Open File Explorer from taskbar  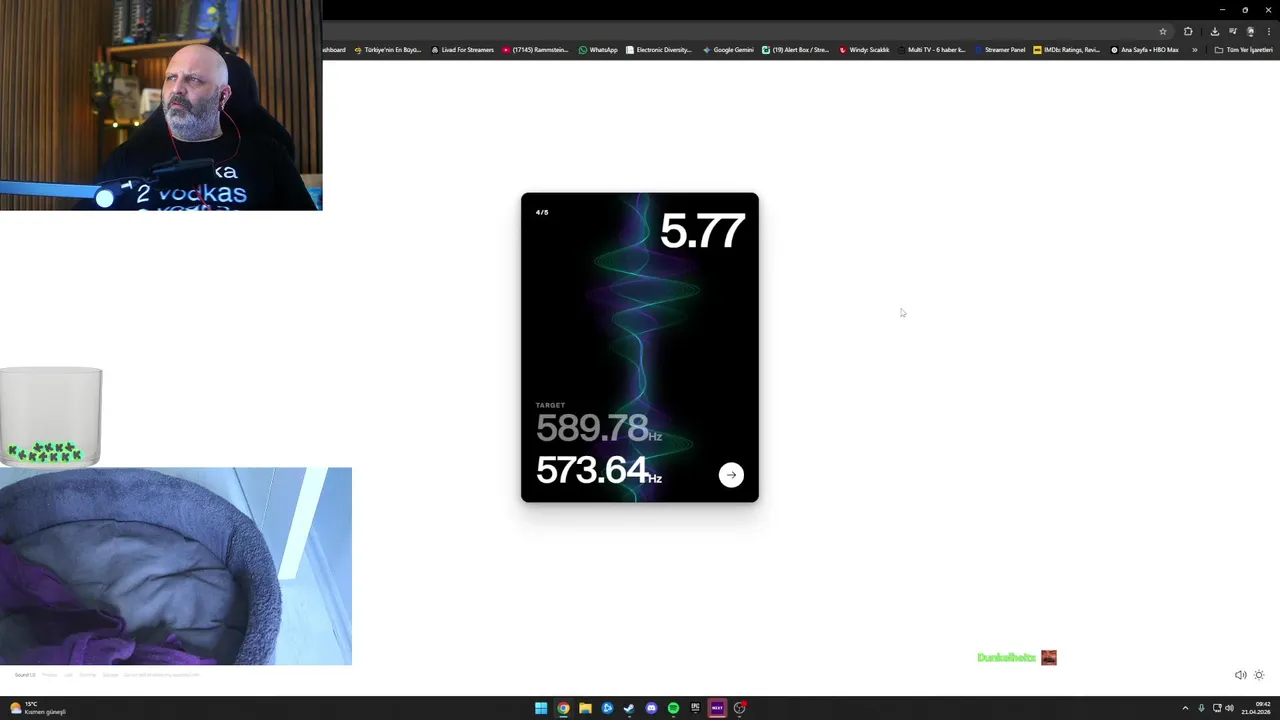(585, 708)
